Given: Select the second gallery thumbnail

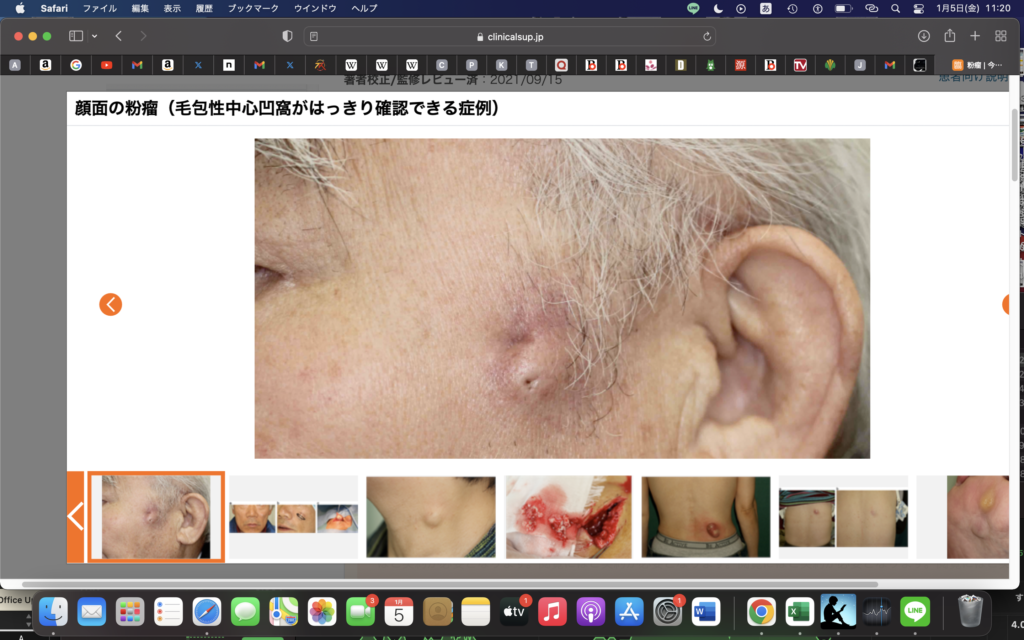Looking at the screenshot, I should (293, 517).
